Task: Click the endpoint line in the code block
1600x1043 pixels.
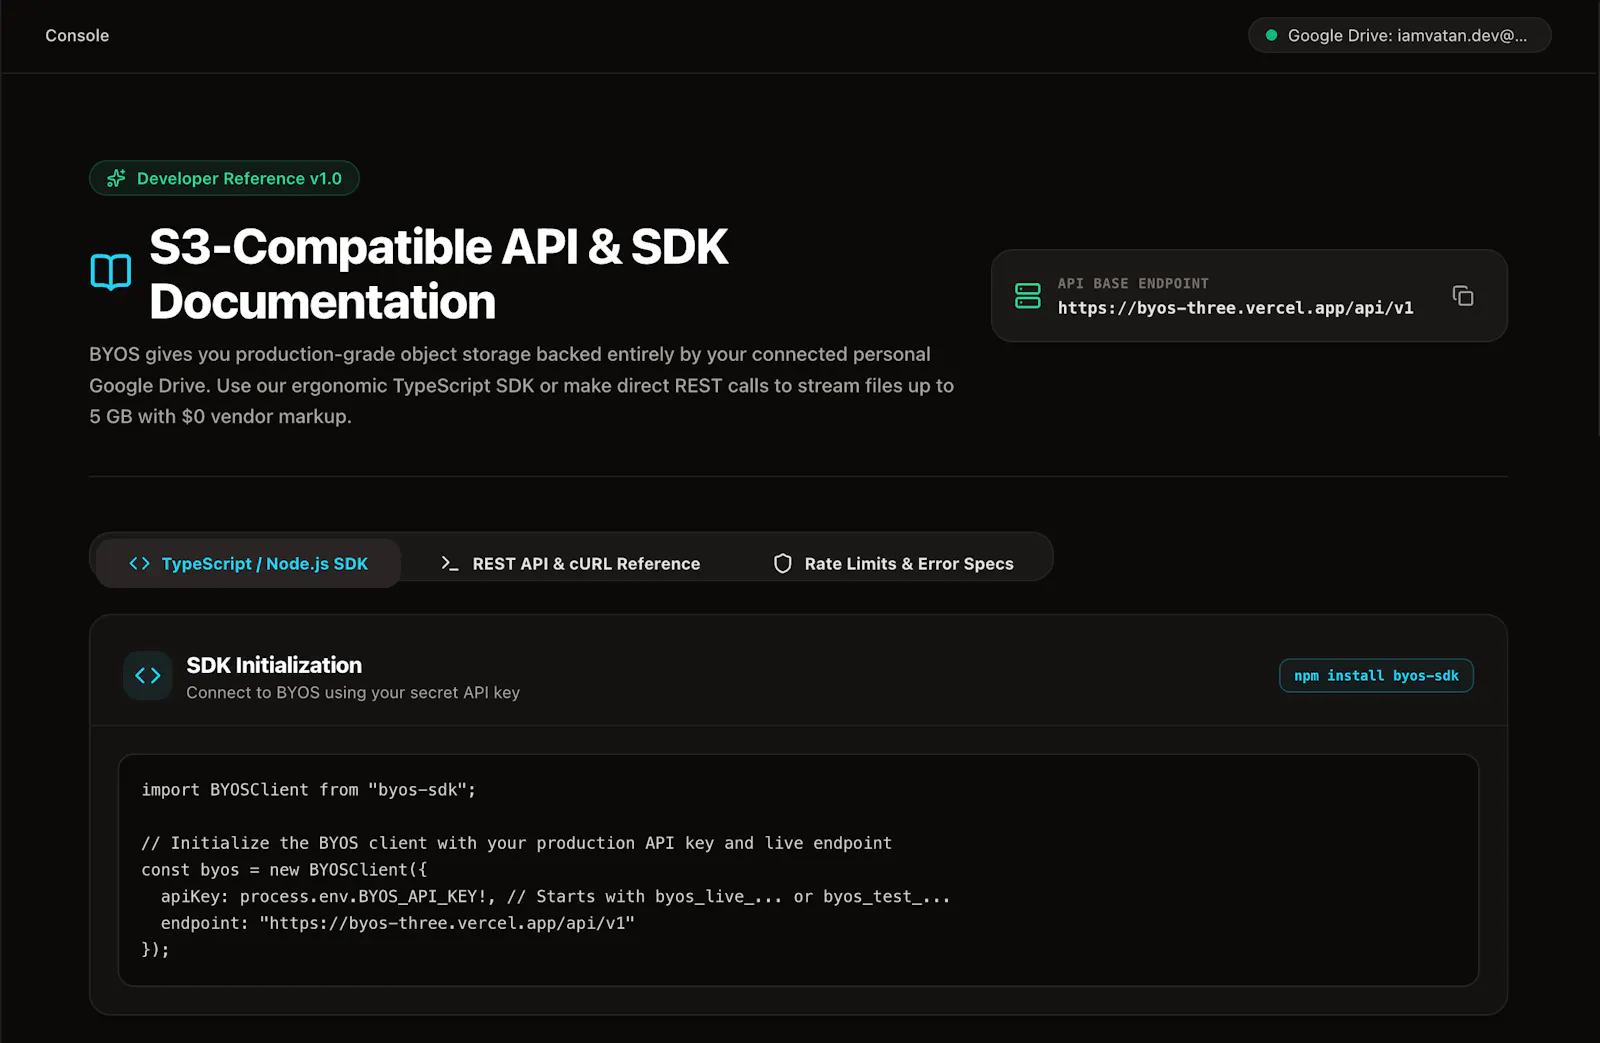Action: 398,923
